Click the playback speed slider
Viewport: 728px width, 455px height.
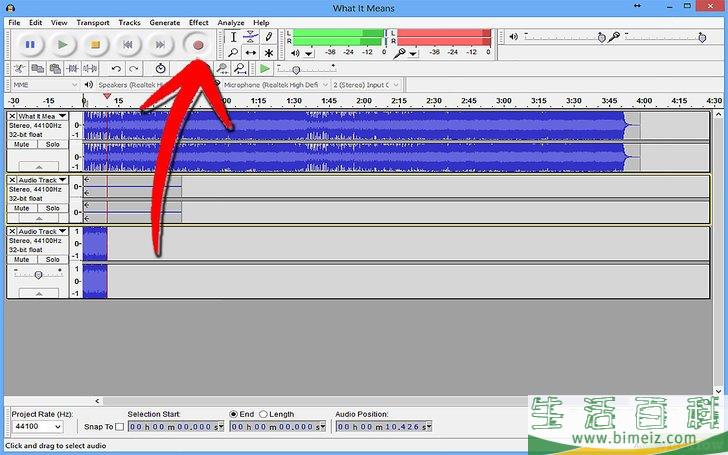306,69
